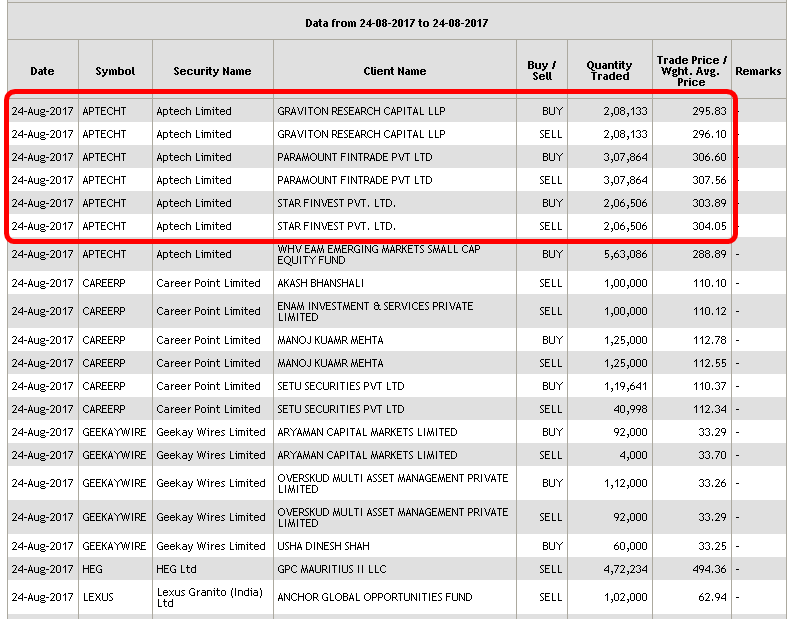The width and height of the screenshot is (792, 619).
Task: Select USHA DINESH SHAH client name
Action: click(x=323, y=546)
